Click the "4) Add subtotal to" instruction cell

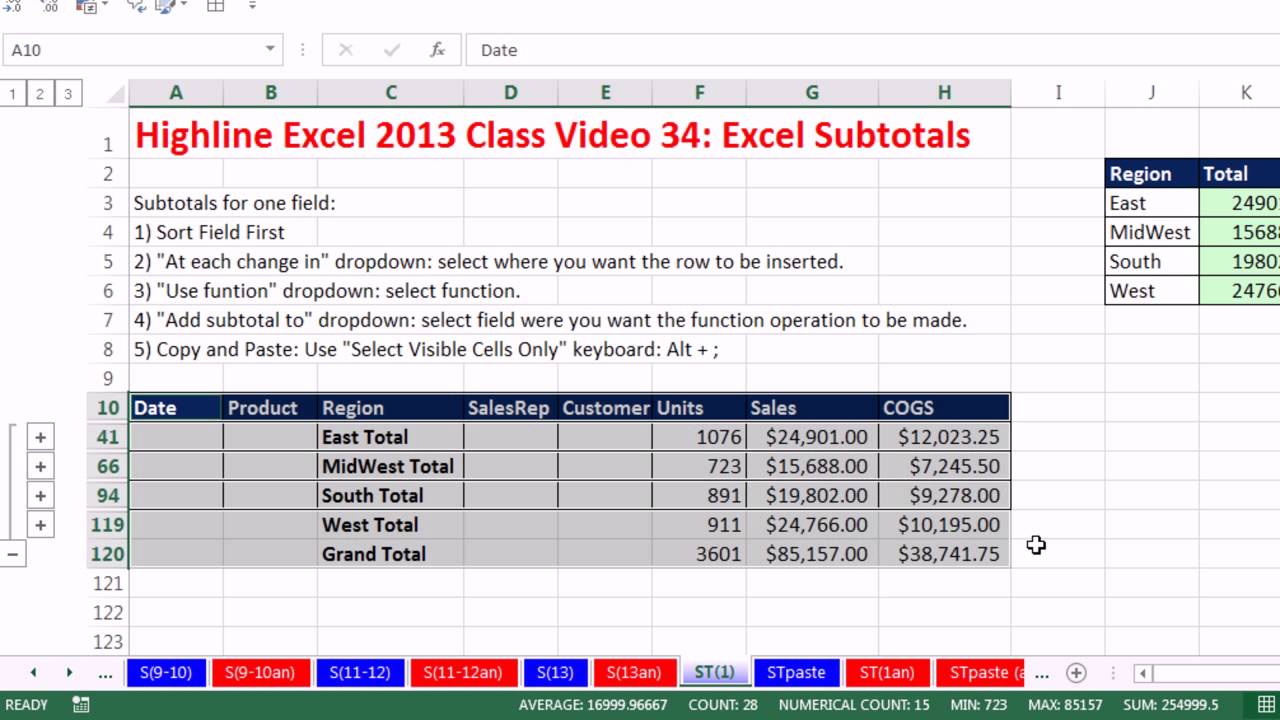click(x=550, y=320)
